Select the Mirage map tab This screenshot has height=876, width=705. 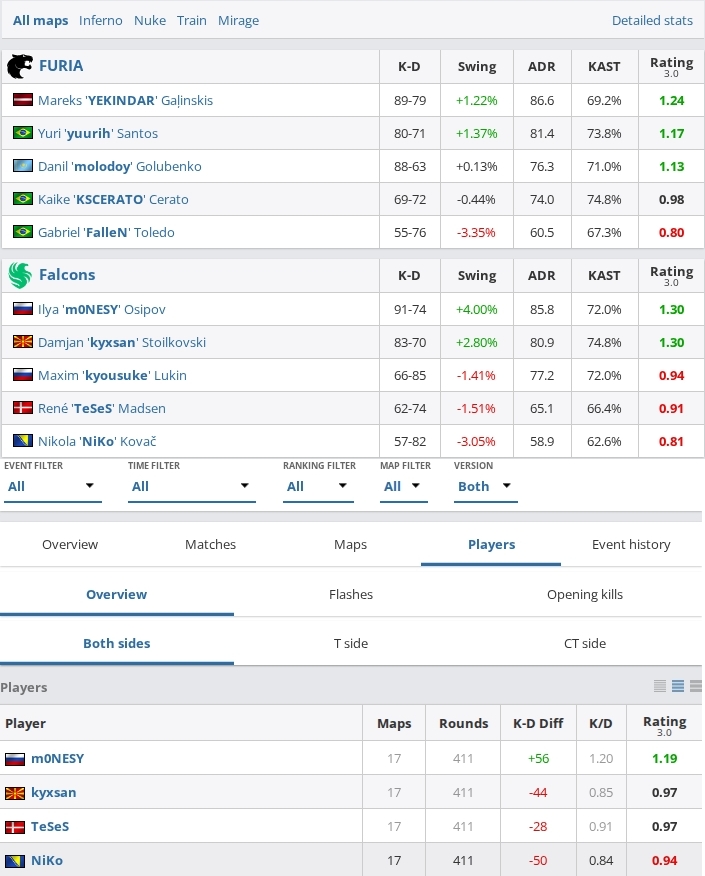pos(239,21)
